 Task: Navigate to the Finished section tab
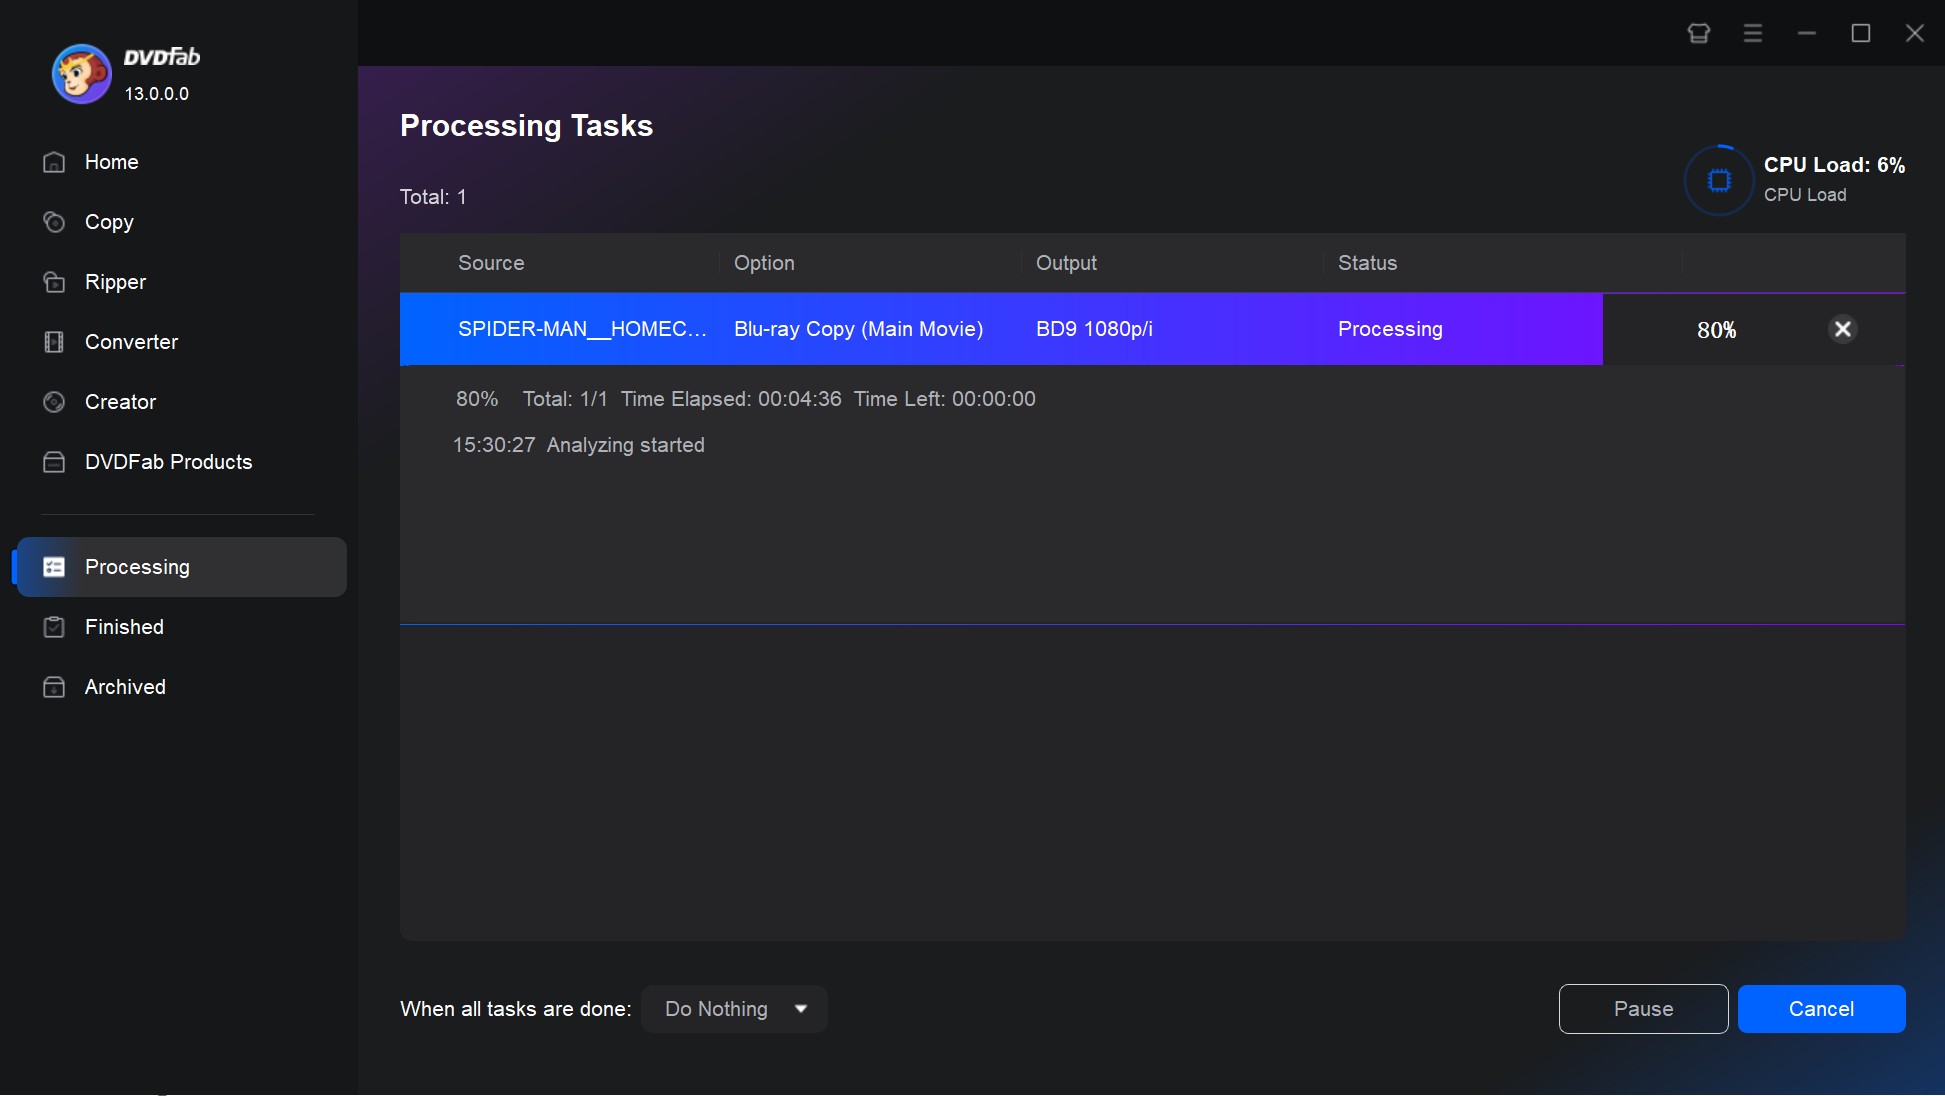(x=123, y=626)
